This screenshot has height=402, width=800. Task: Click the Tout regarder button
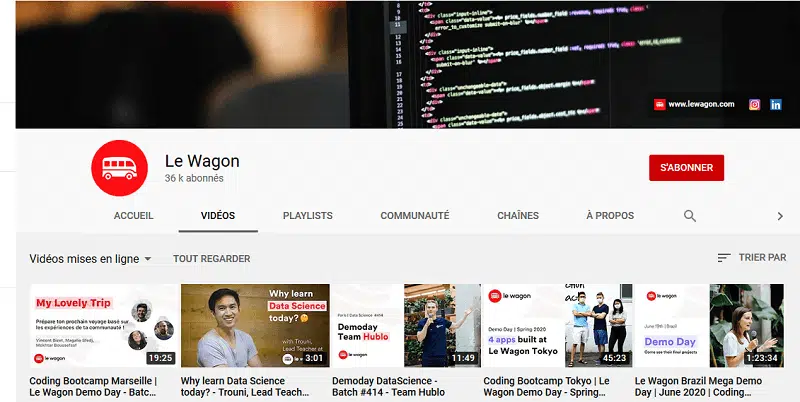212,259
